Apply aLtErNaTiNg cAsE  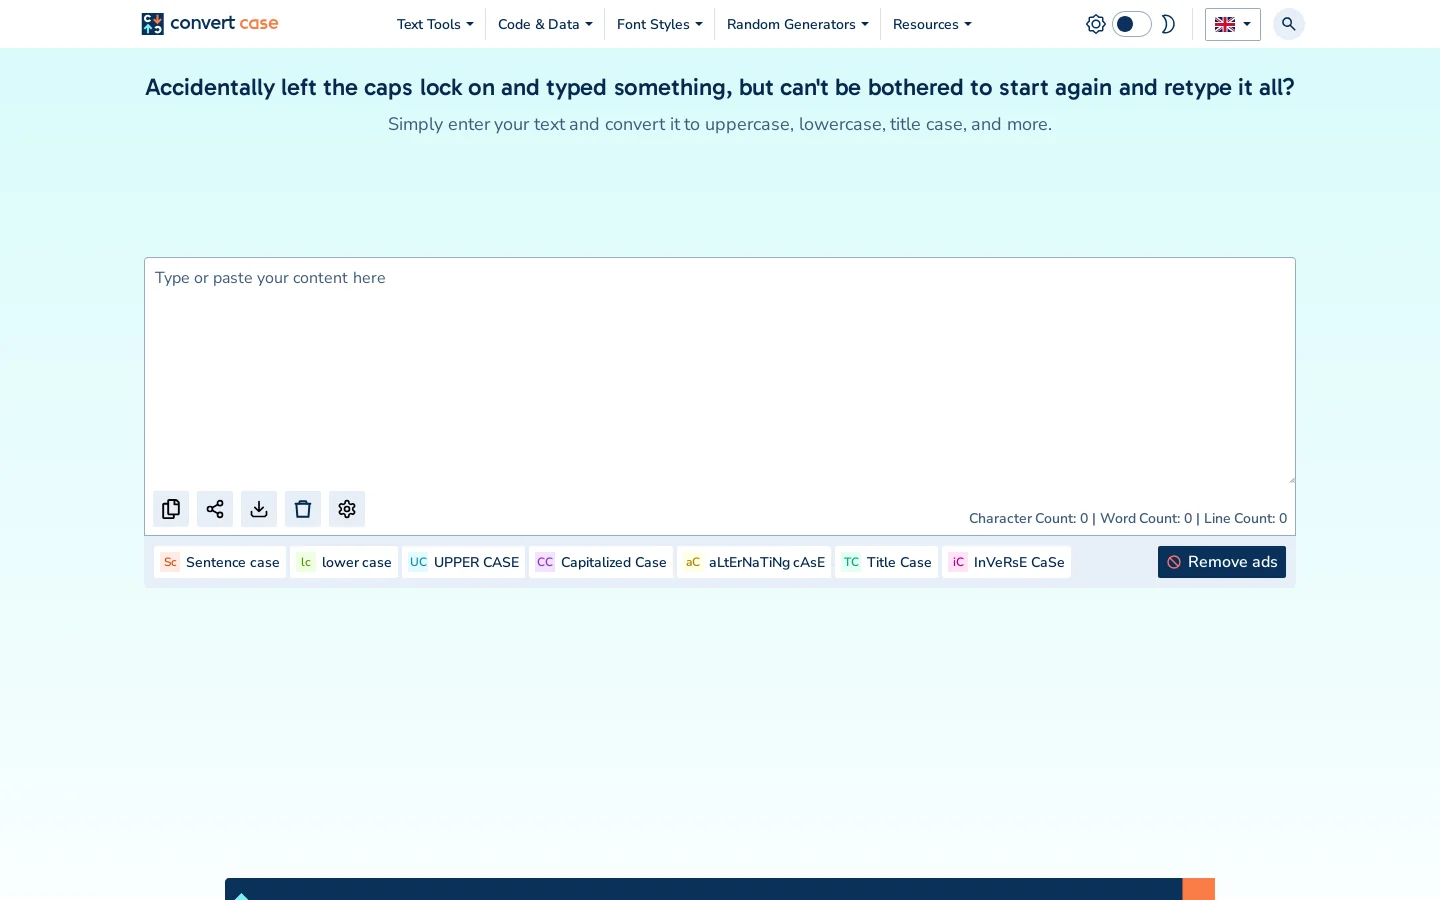[754, 562]
